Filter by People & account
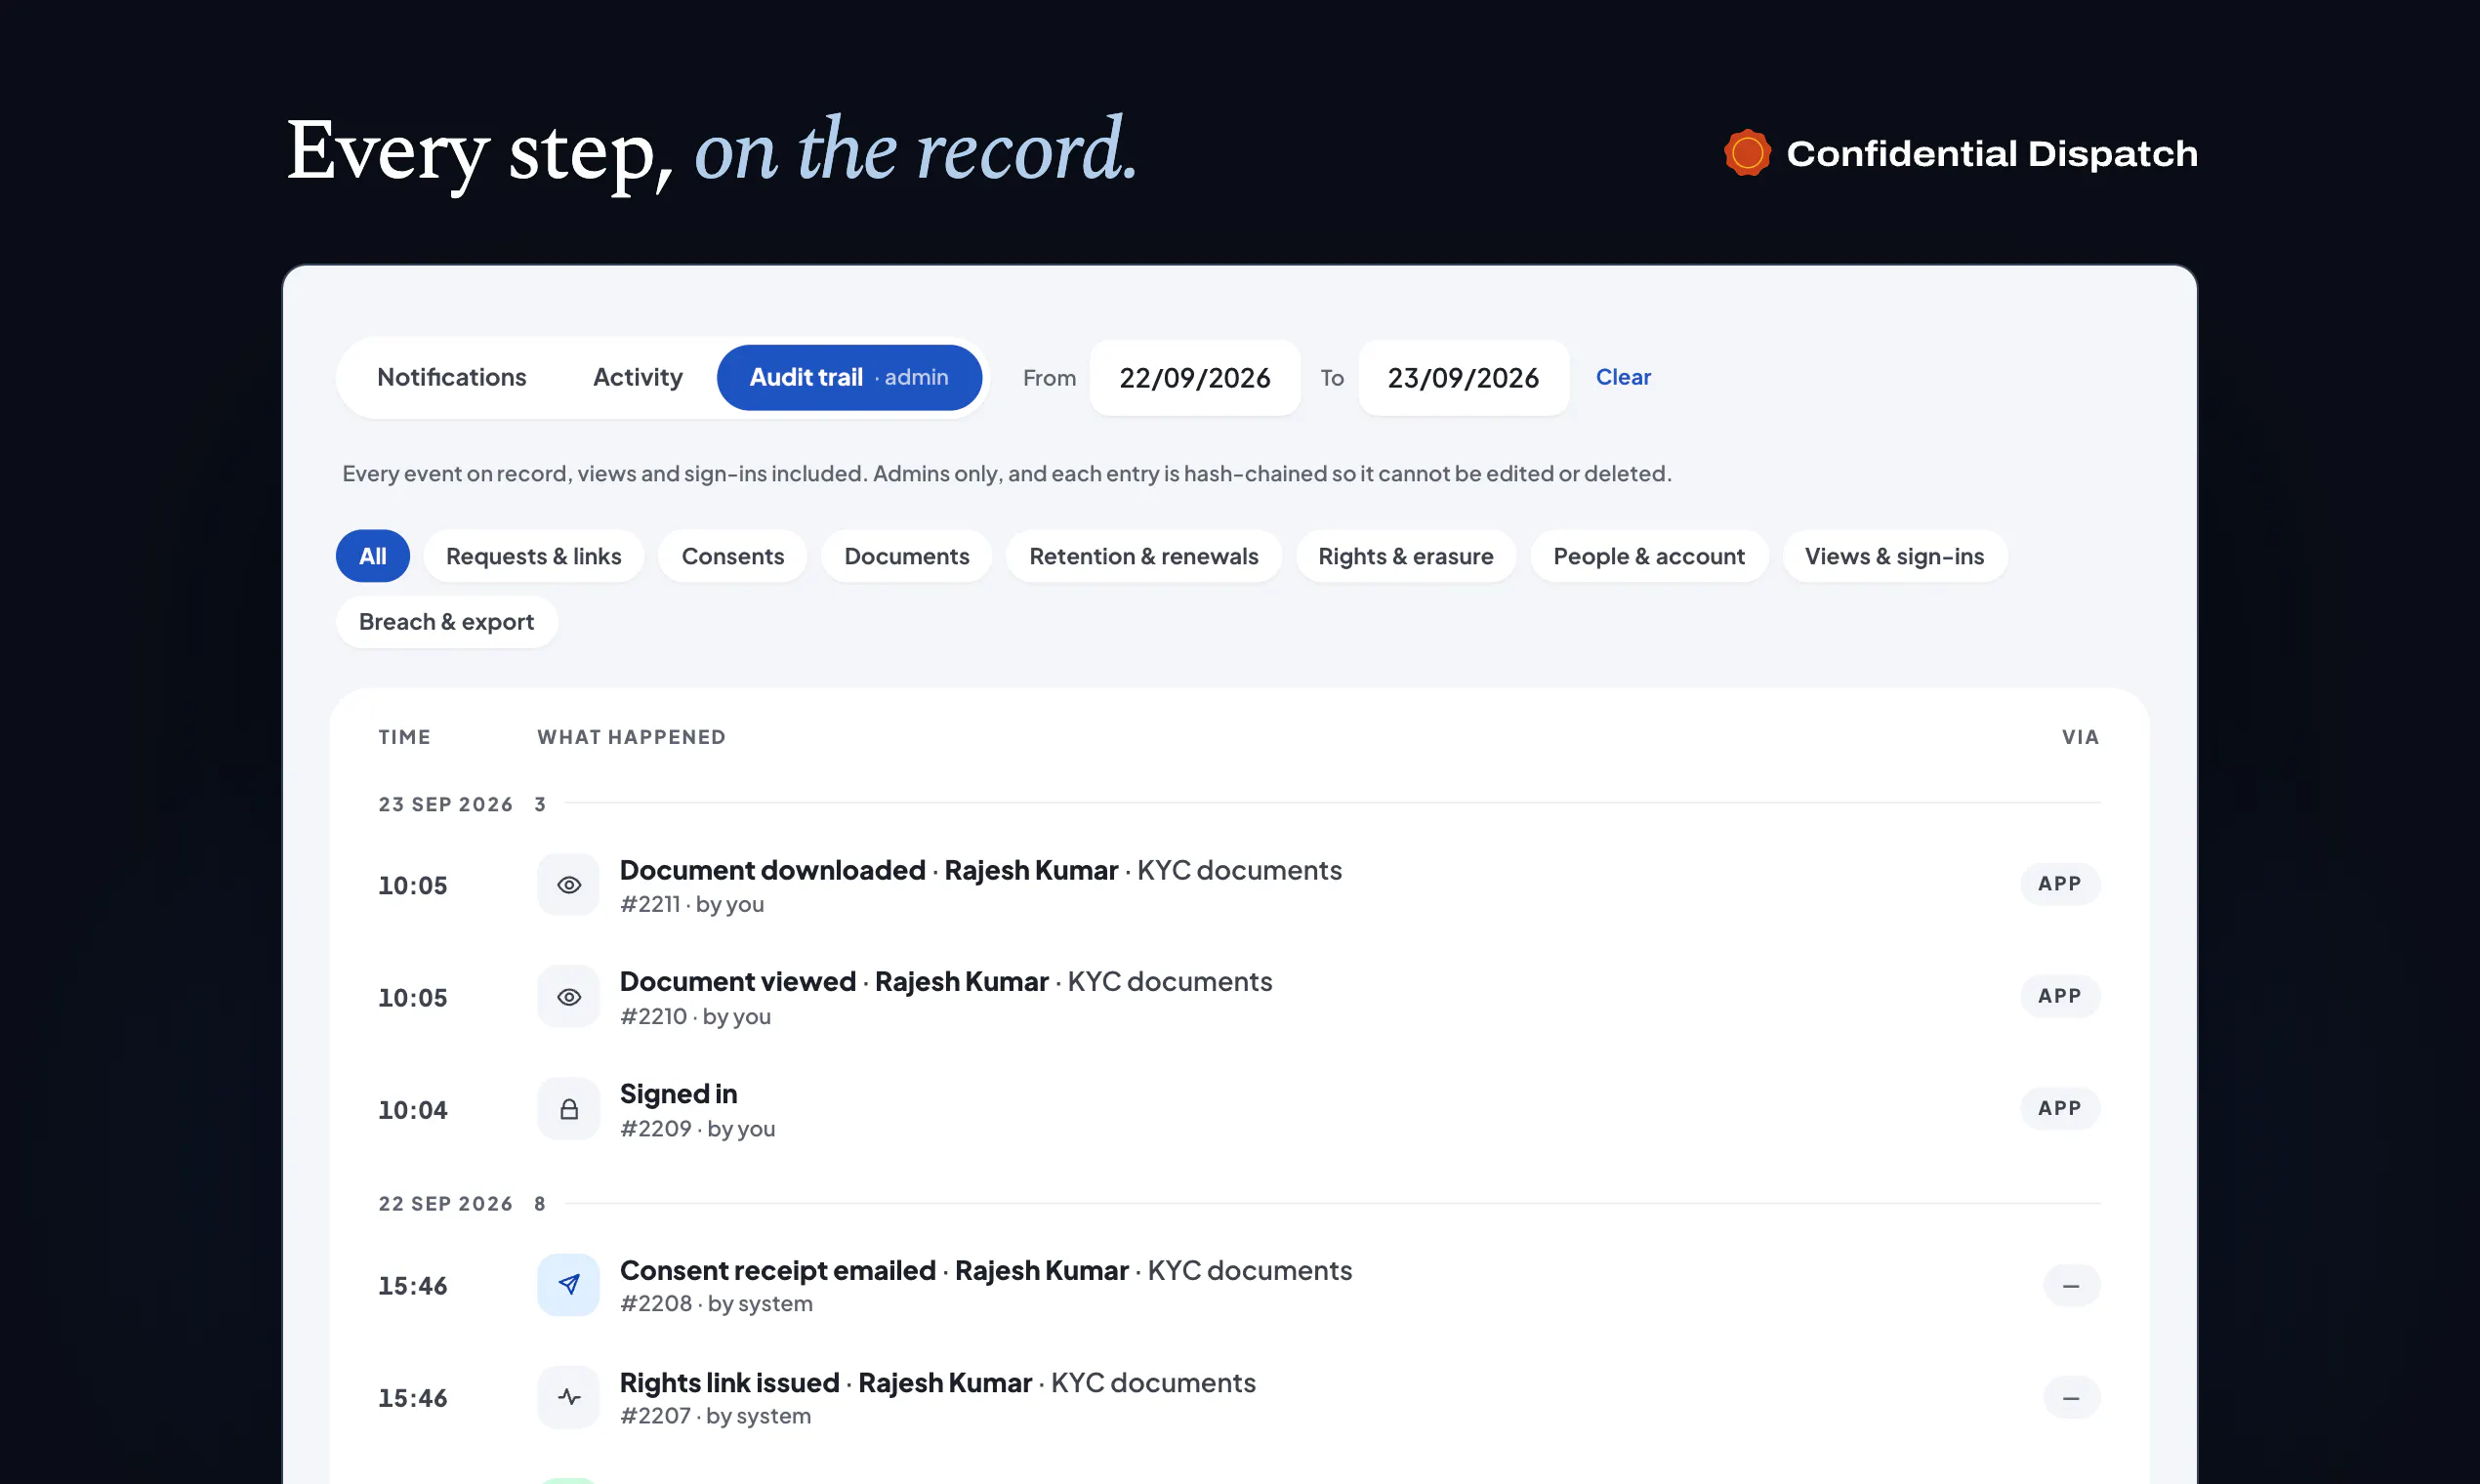This screenshot has height=1484, width=2480. click(1648, 556)
